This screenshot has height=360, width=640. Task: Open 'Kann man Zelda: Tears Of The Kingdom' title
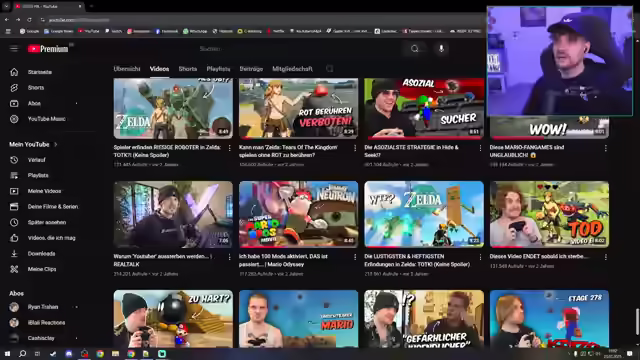point(288,151)
